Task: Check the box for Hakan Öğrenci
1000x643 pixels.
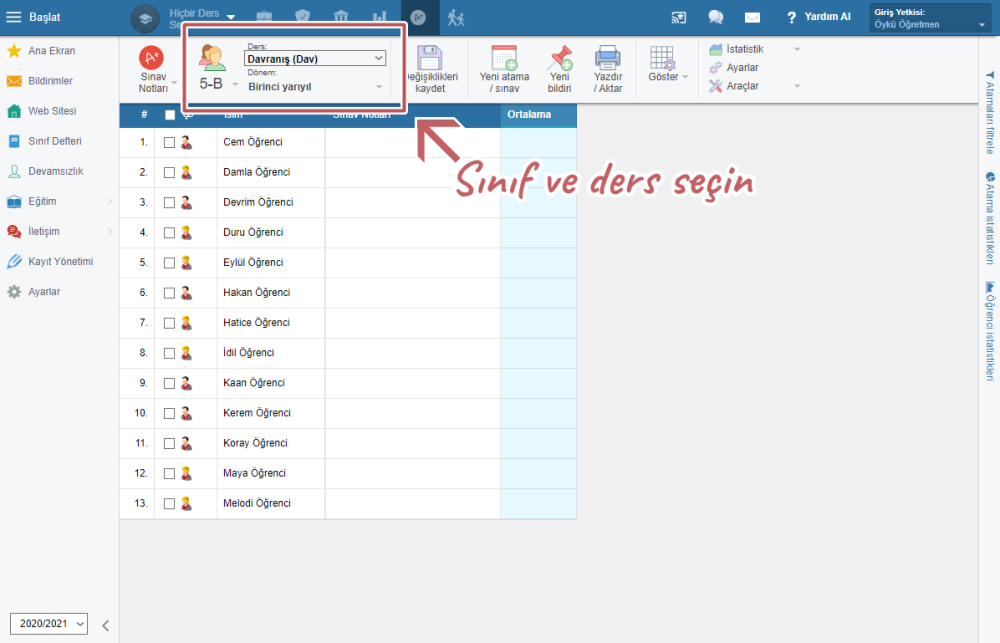Action: click(169, 293)
